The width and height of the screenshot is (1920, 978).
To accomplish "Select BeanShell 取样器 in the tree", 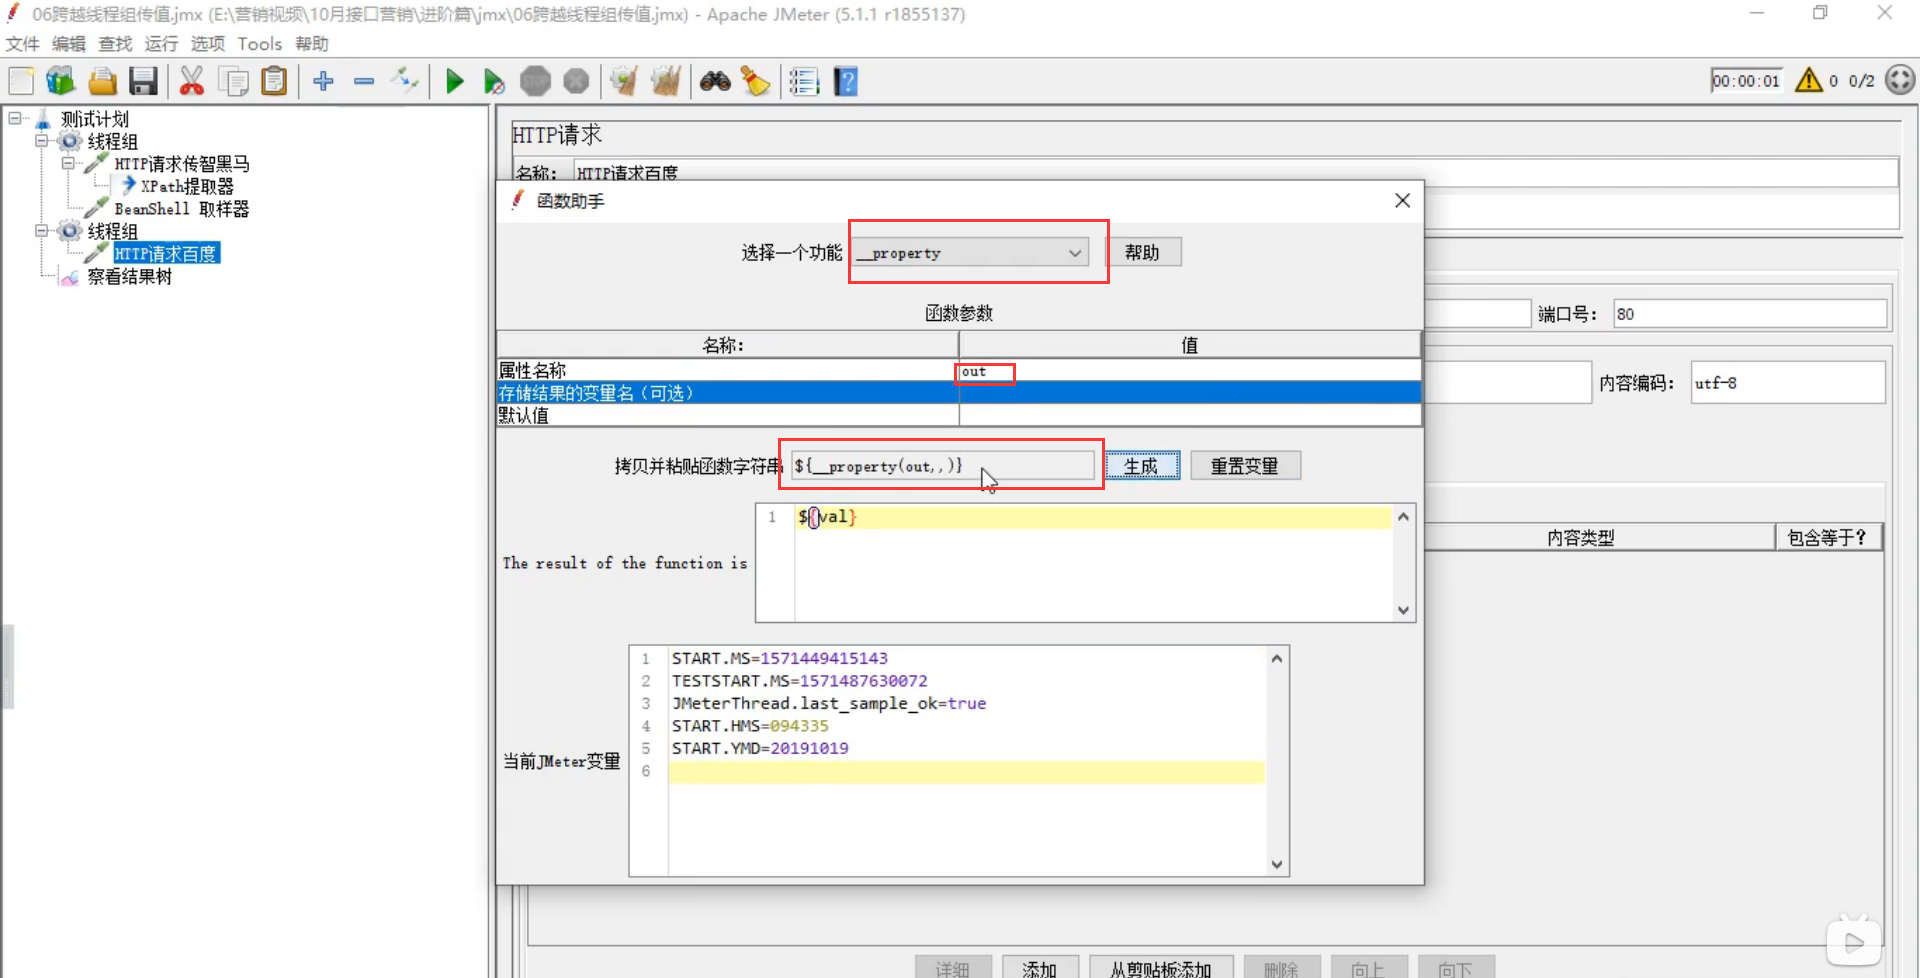I will [181, 209].
